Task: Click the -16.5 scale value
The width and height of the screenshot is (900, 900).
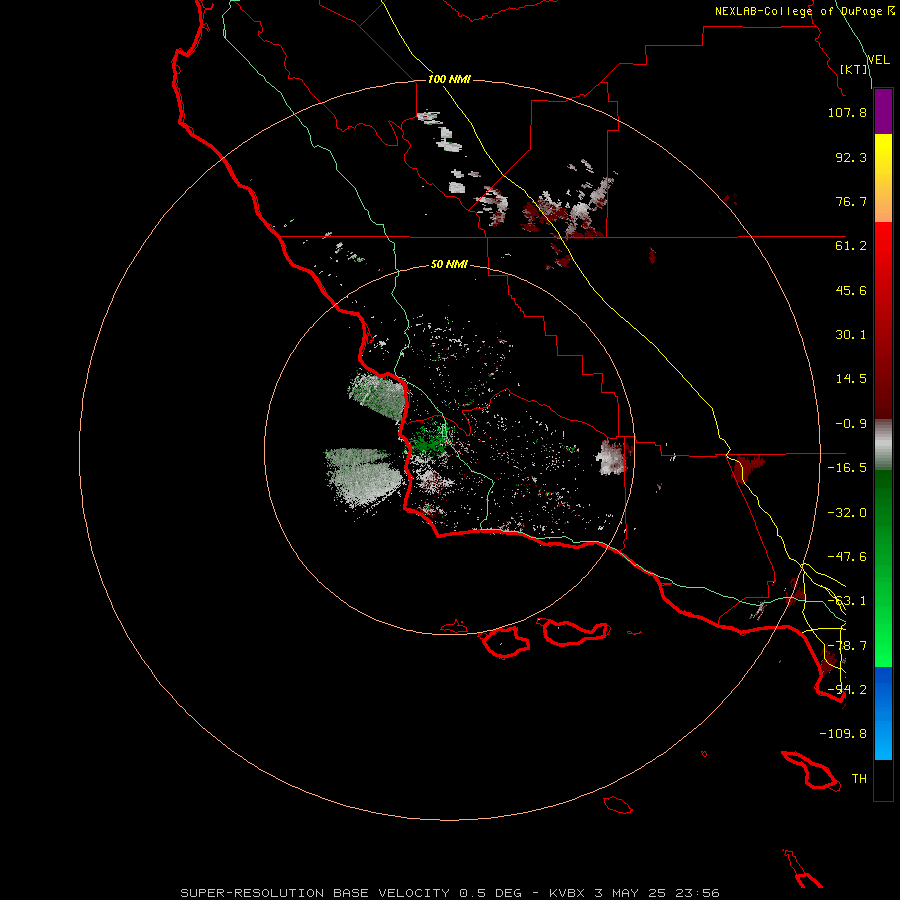Action: coord(847,468)
